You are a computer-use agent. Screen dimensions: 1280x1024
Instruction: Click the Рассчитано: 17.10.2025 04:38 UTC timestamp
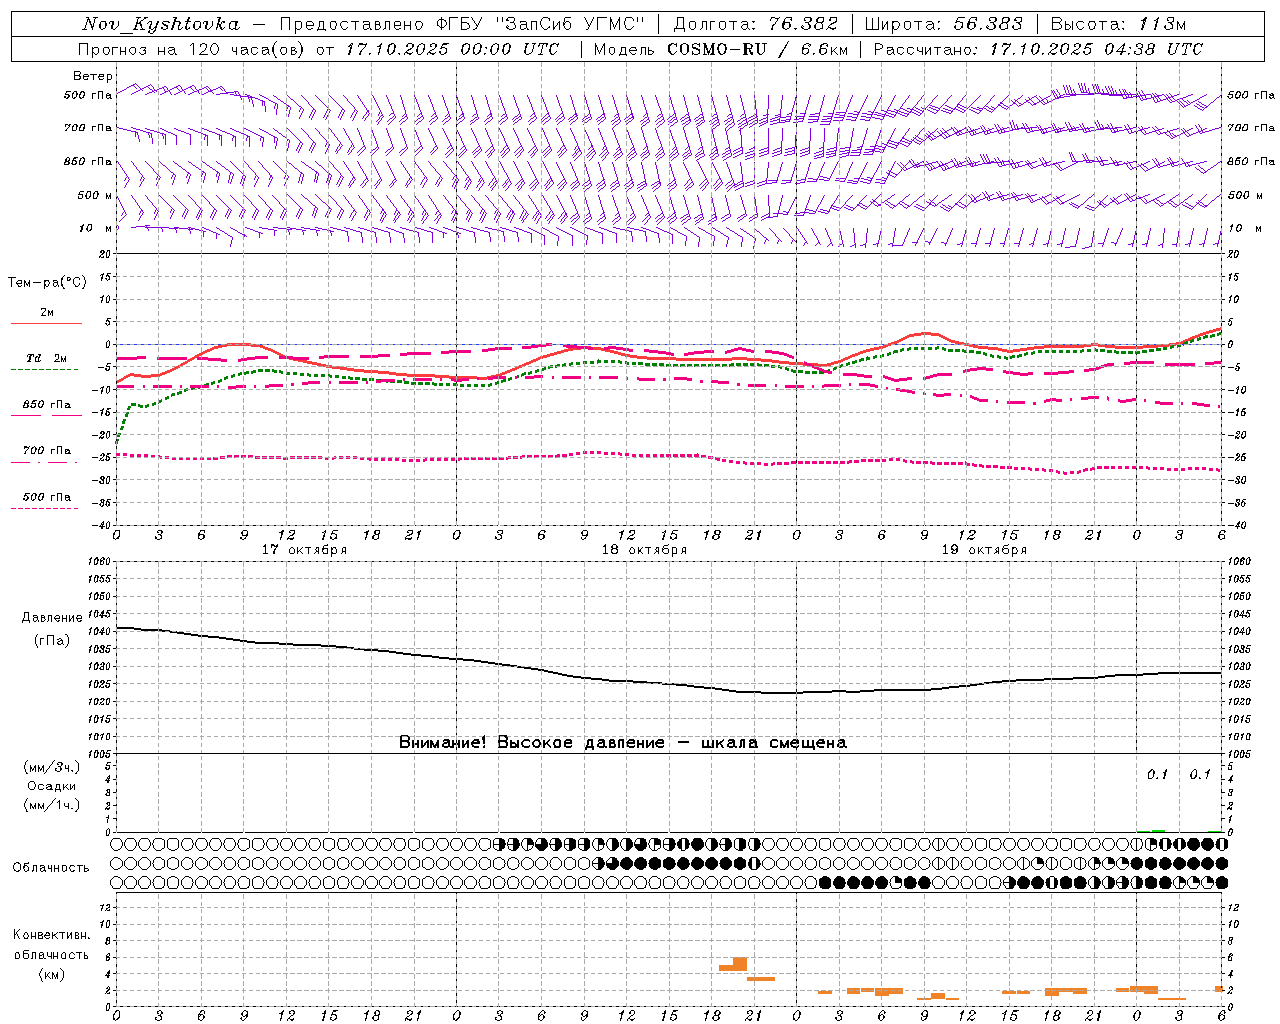click(1038, 49)
